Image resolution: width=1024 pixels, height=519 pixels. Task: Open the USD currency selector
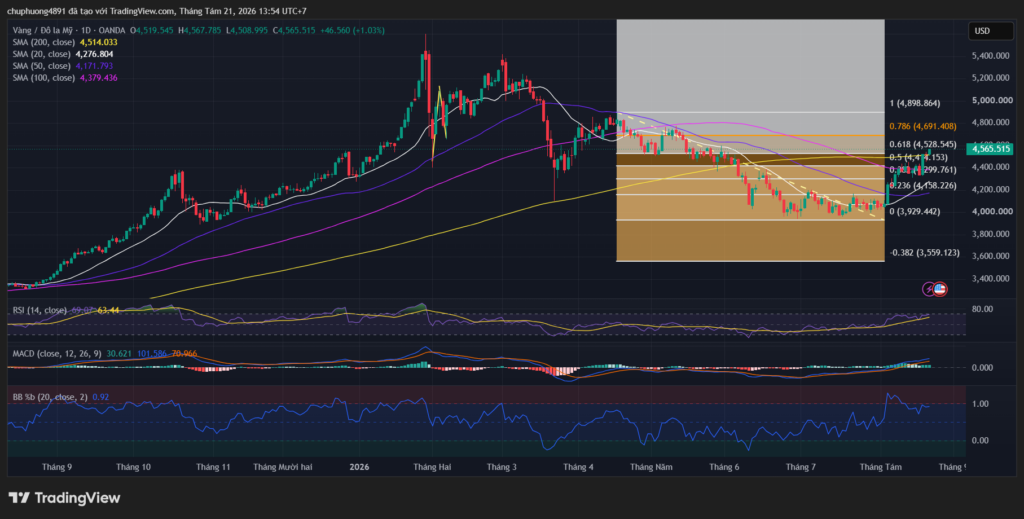[x=990, y=31]
